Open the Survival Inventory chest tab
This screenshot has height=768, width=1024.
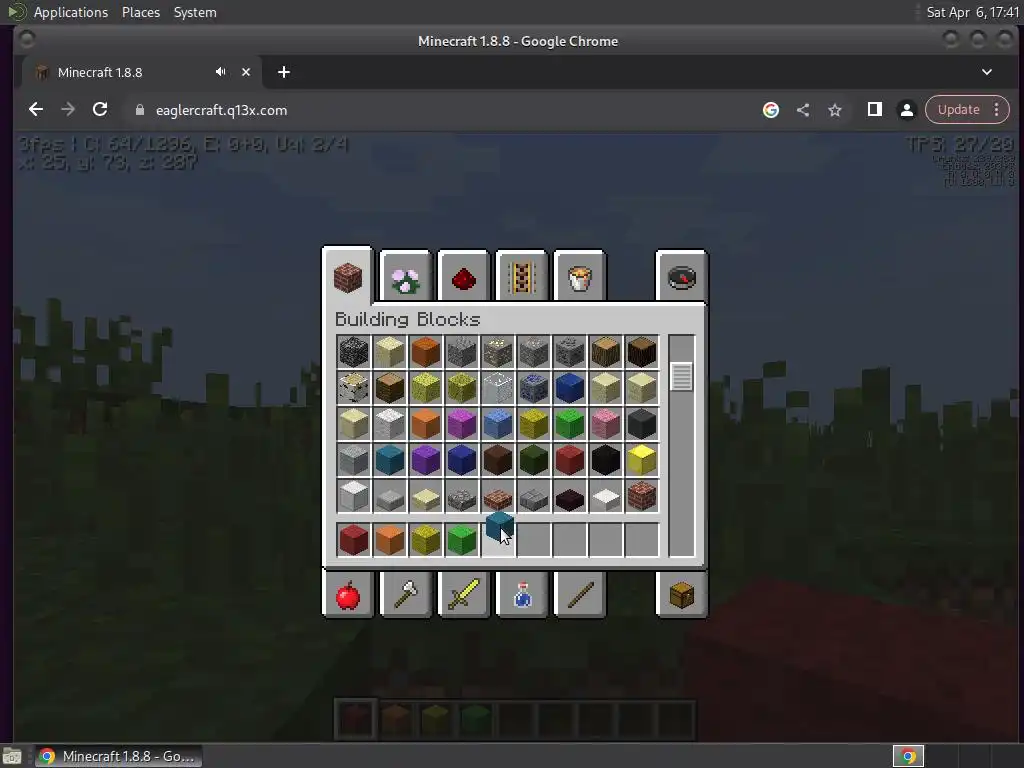[681, 594]
